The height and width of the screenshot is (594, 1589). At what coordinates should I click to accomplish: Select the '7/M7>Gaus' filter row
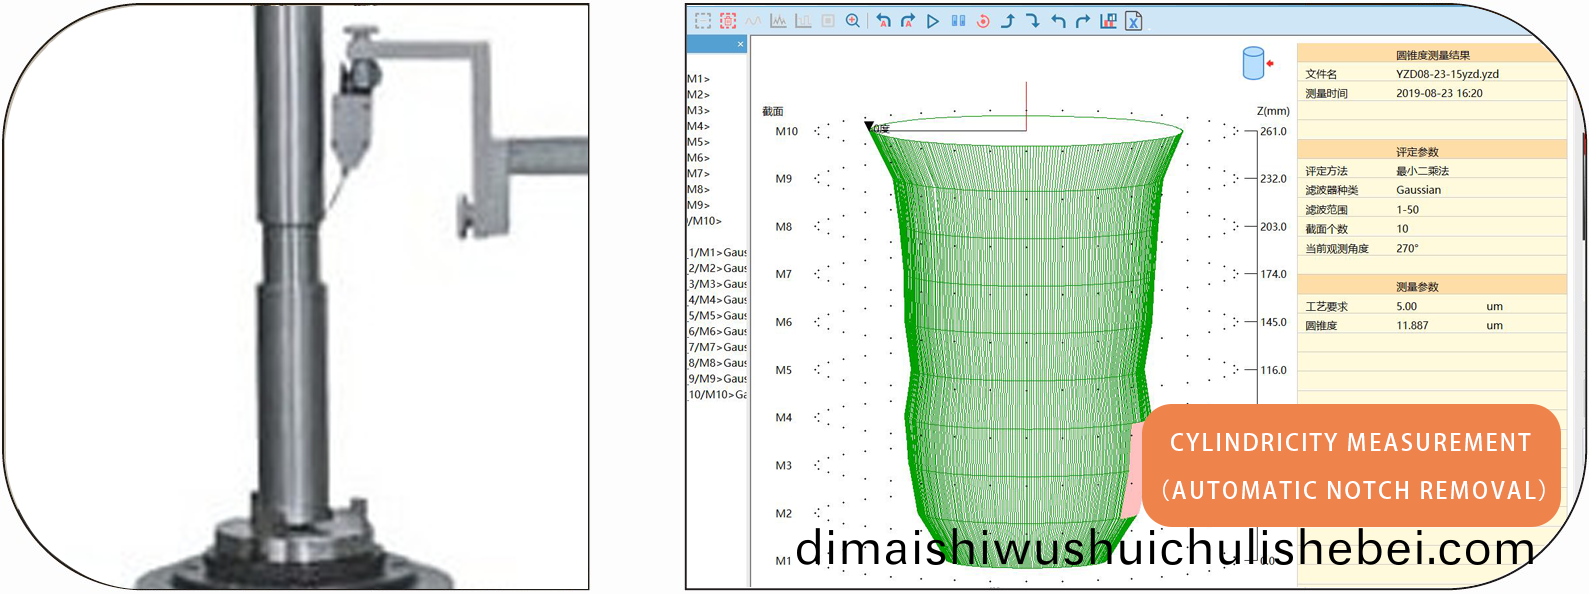coord(717,347)
